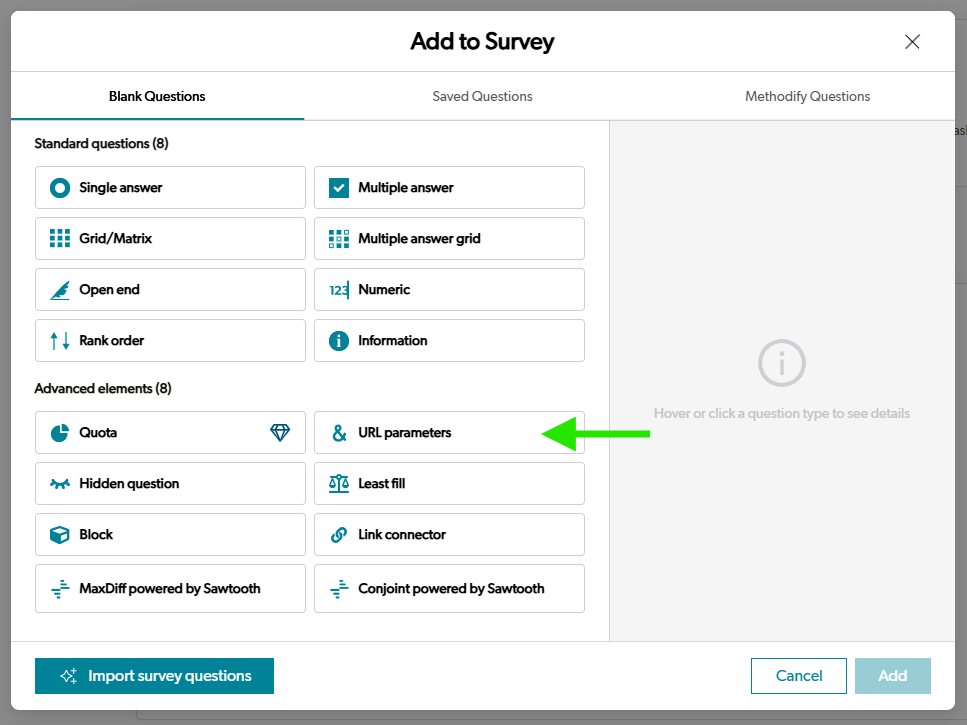The width and height of the screenshot is (967, 725).
Task: Switch to the Saved Questions tab
Action: point(482,96)
